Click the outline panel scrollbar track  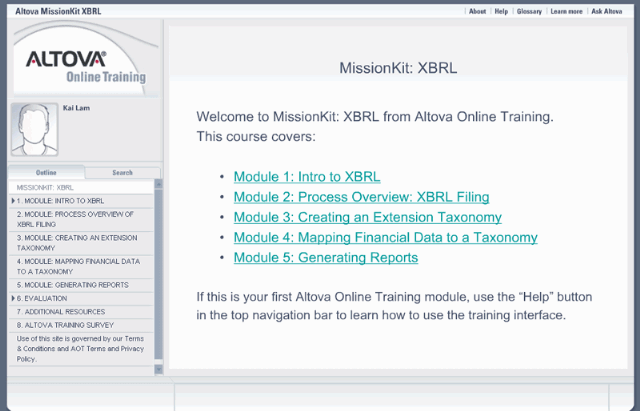(159, 273)
